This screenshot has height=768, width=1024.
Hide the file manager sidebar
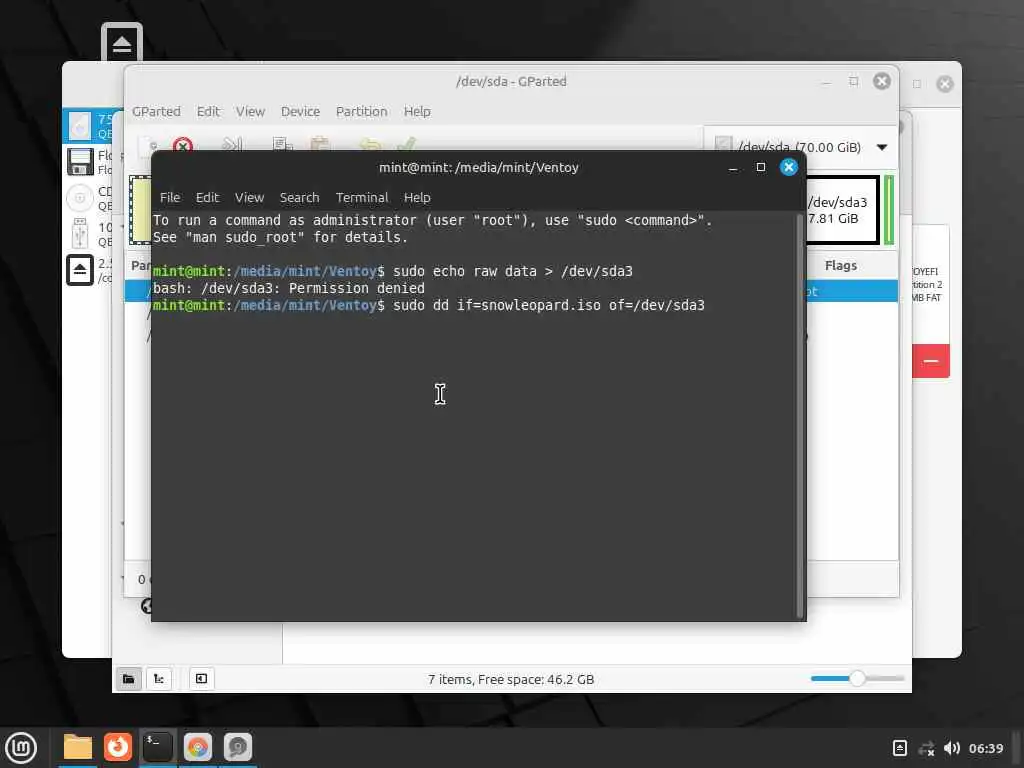202,679
